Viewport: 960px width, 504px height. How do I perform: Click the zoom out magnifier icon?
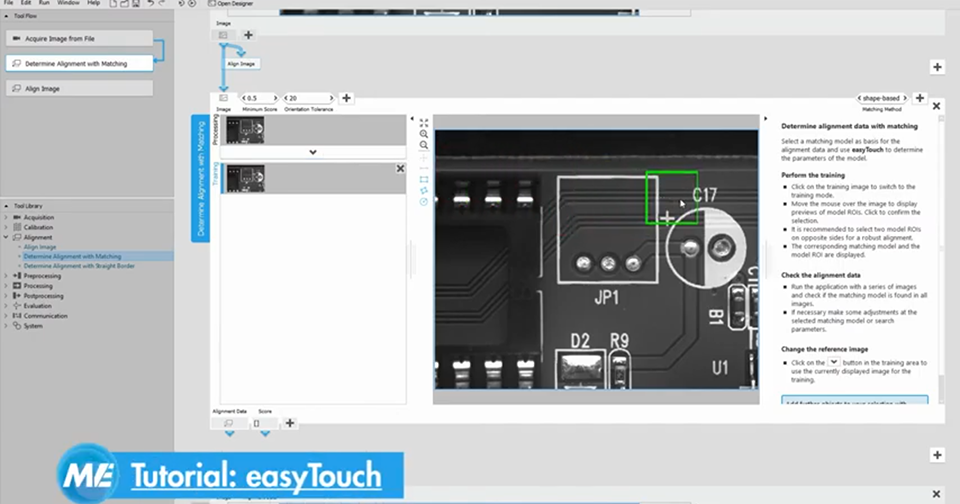(x=424, y=145)
